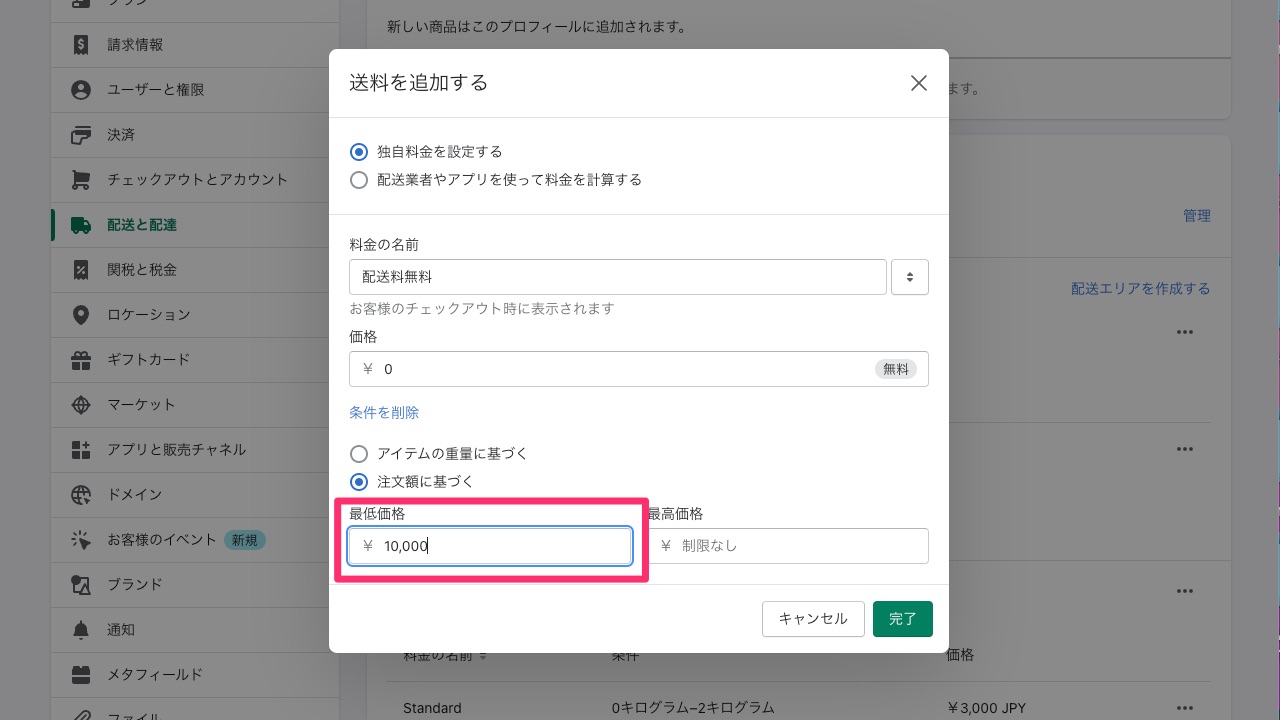Screen dimensions: 1280x720
Task: Click the 請求情報 billing icon in sidebar
Action: 81,45
